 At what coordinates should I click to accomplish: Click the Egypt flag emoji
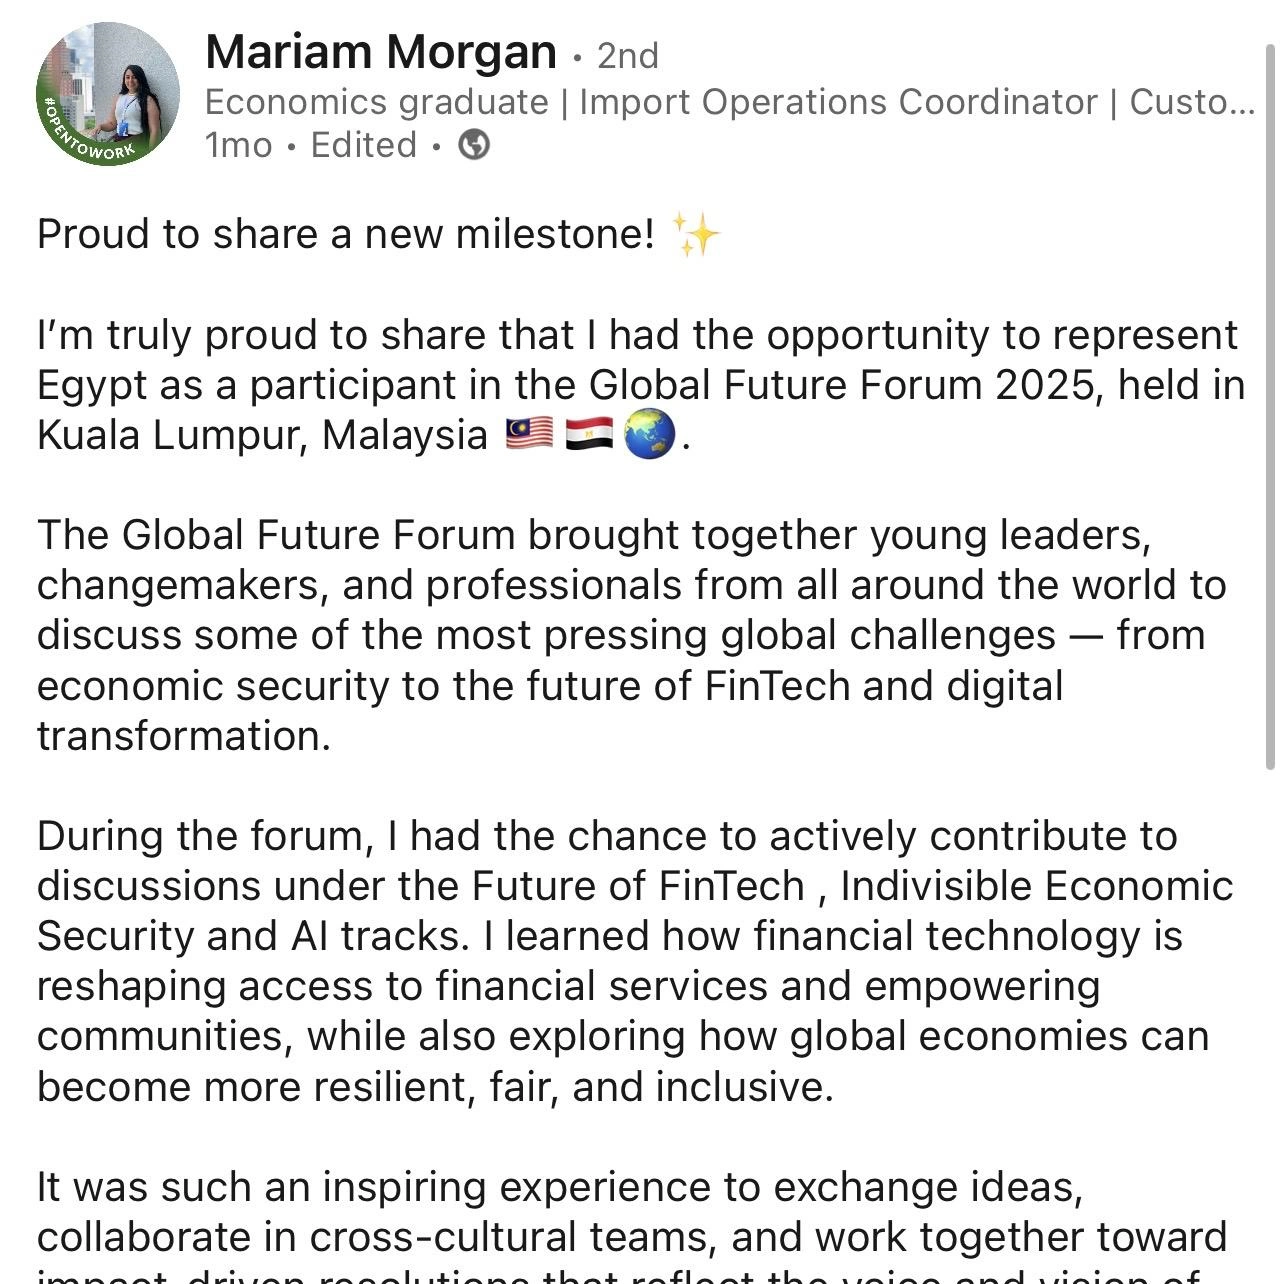(x=588, y=434)
